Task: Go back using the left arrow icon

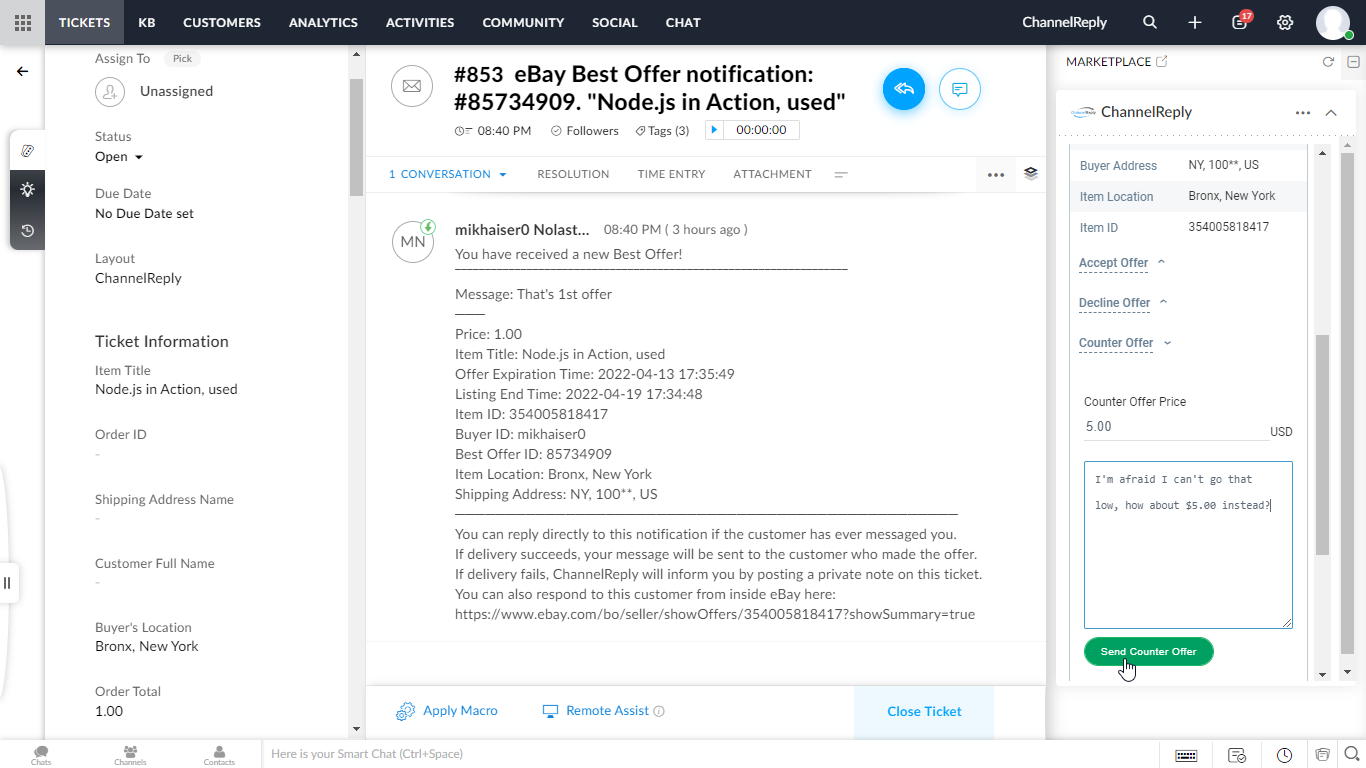Action: [22, 72]
